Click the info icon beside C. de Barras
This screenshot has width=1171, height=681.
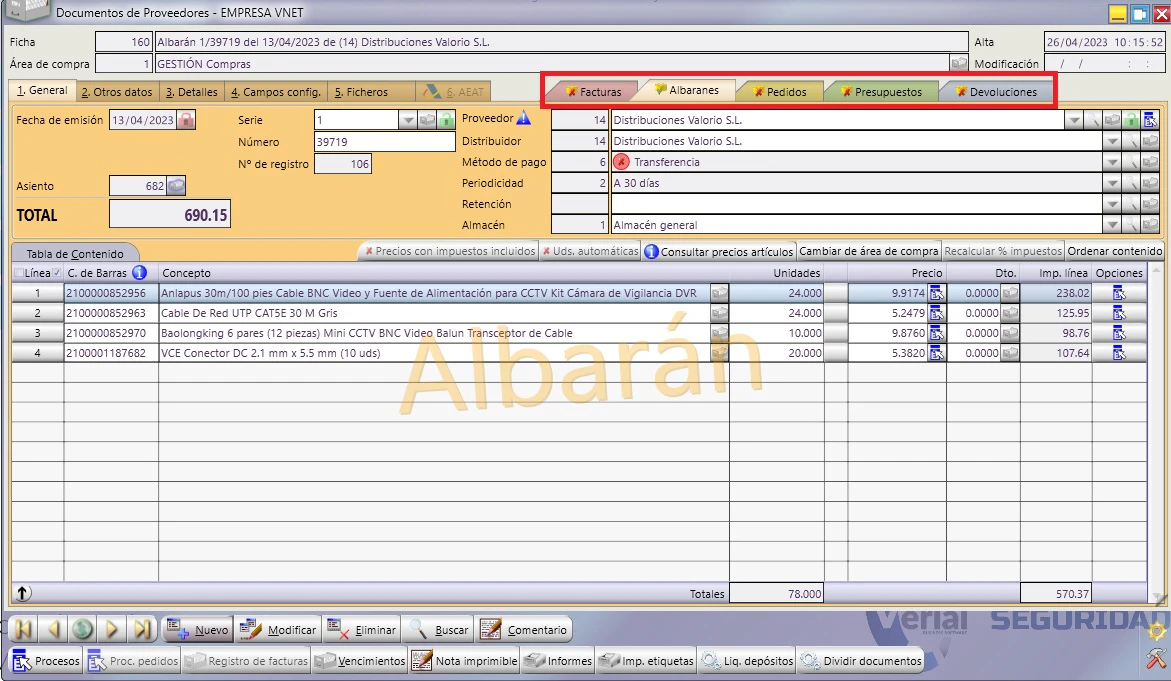tap(139, 273)
